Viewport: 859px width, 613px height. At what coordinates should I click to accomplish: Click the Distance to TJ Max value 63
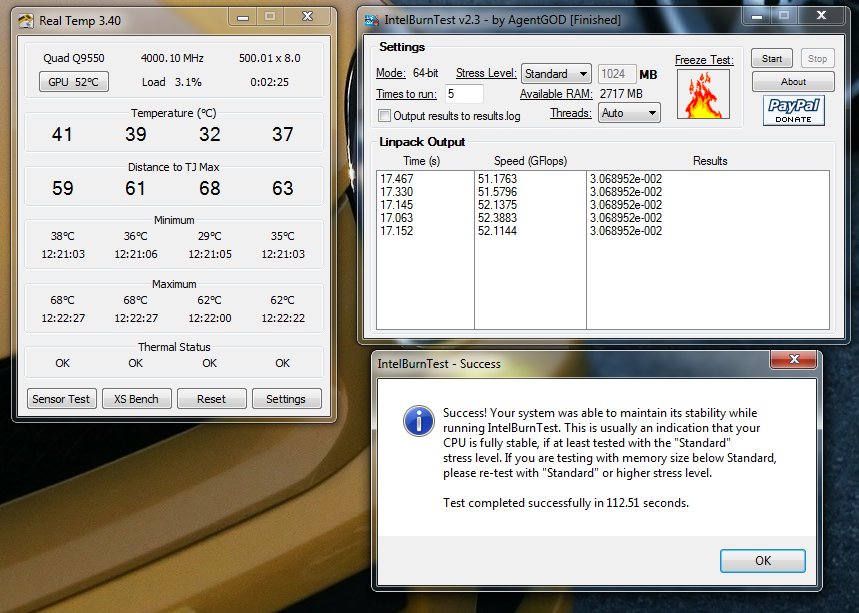click(283, 188)
